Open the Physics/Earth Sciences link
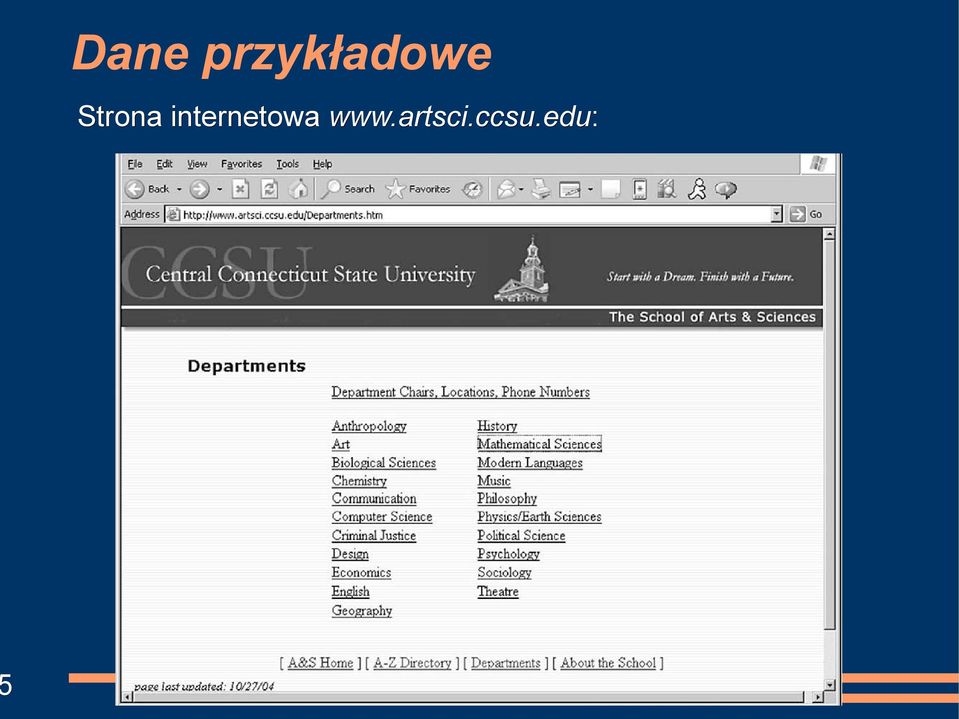 point(539,517)
